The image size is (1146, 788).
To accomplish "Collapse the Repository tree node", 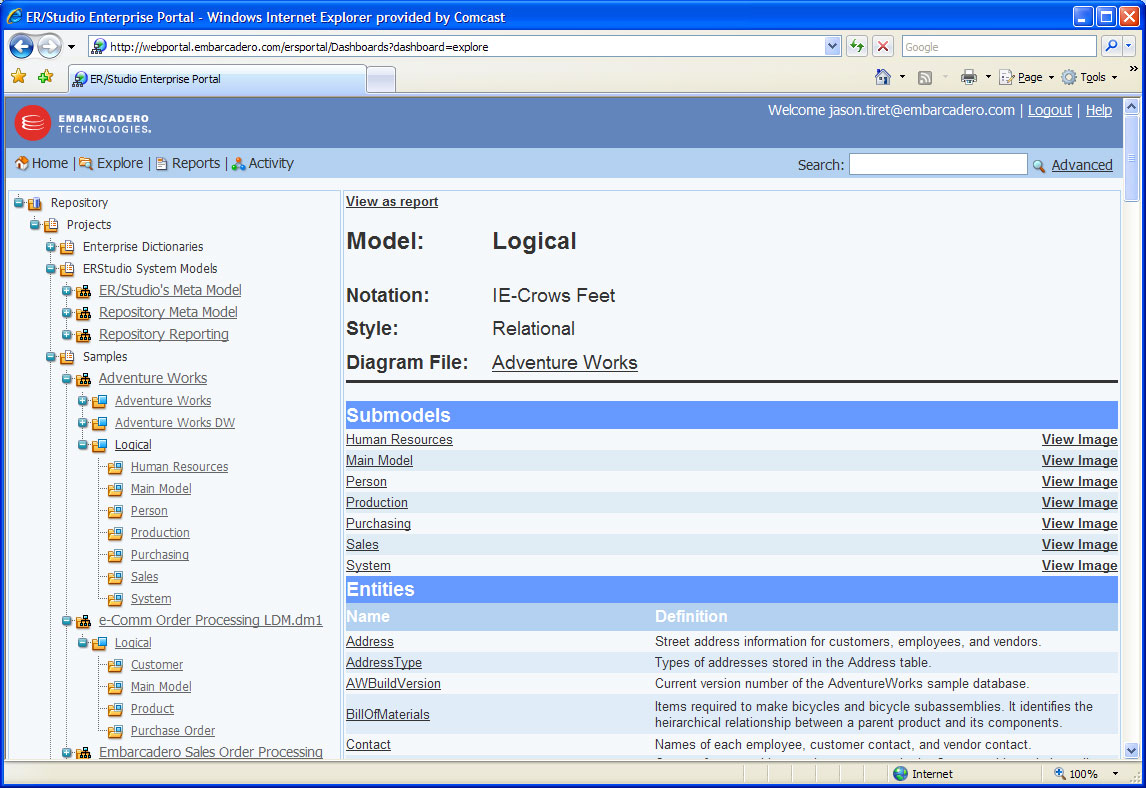I will pyautogui.click(x=19, y=202).
